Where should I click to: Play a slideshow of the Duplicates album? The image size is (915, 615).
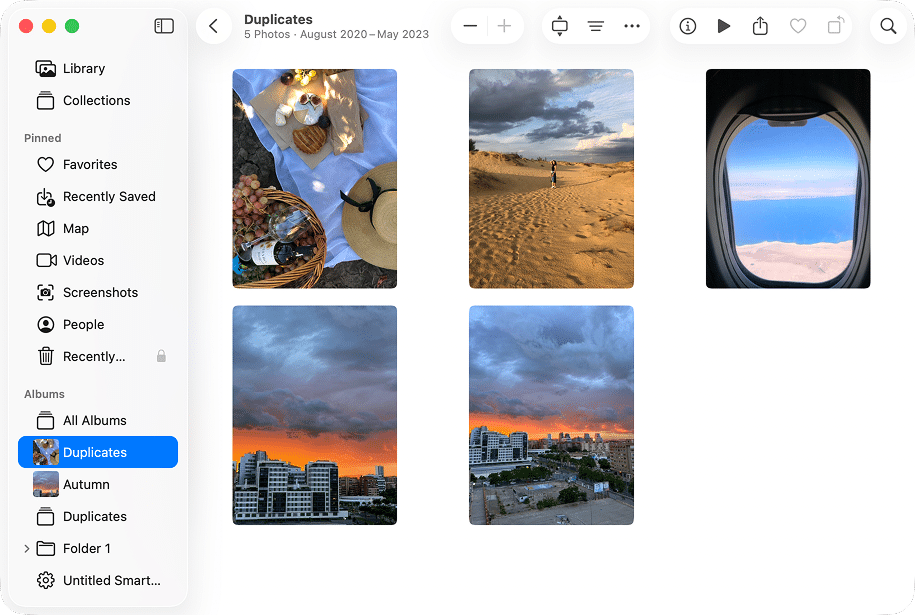coord(724,26)
